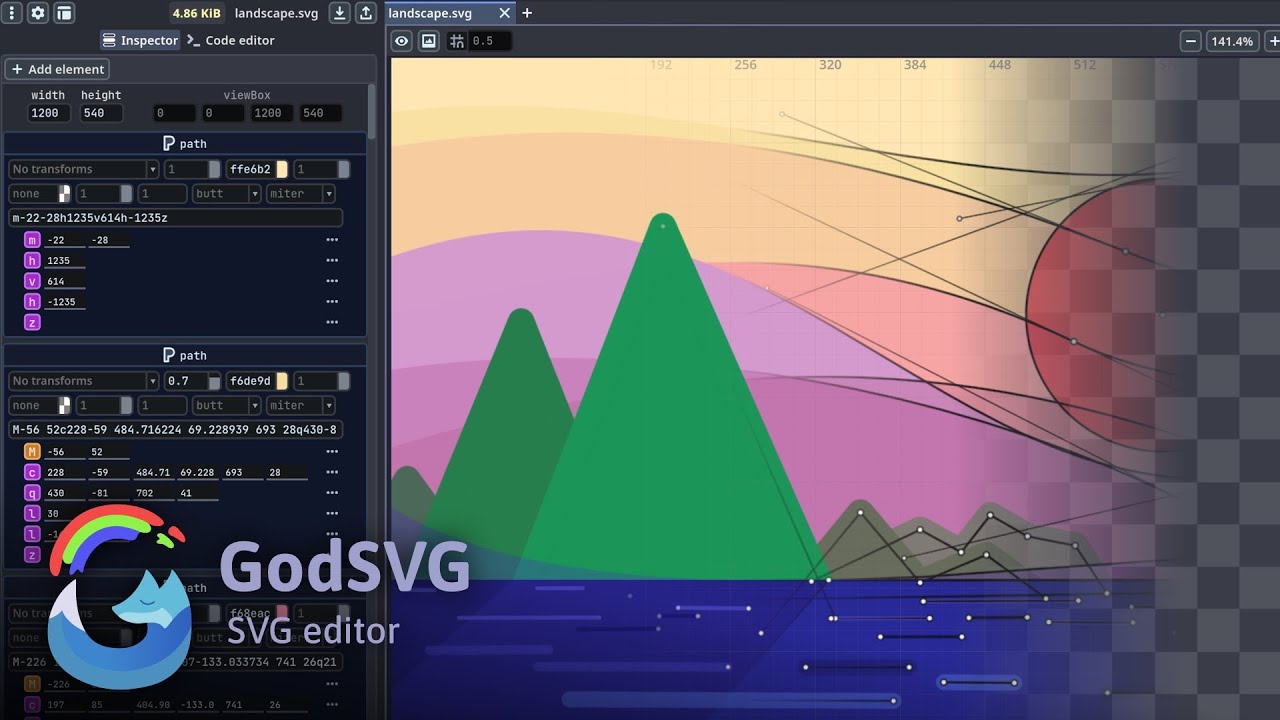1280x720 pixels.
Task: Zoom out with the minus button
Action: click(1190, 41)
